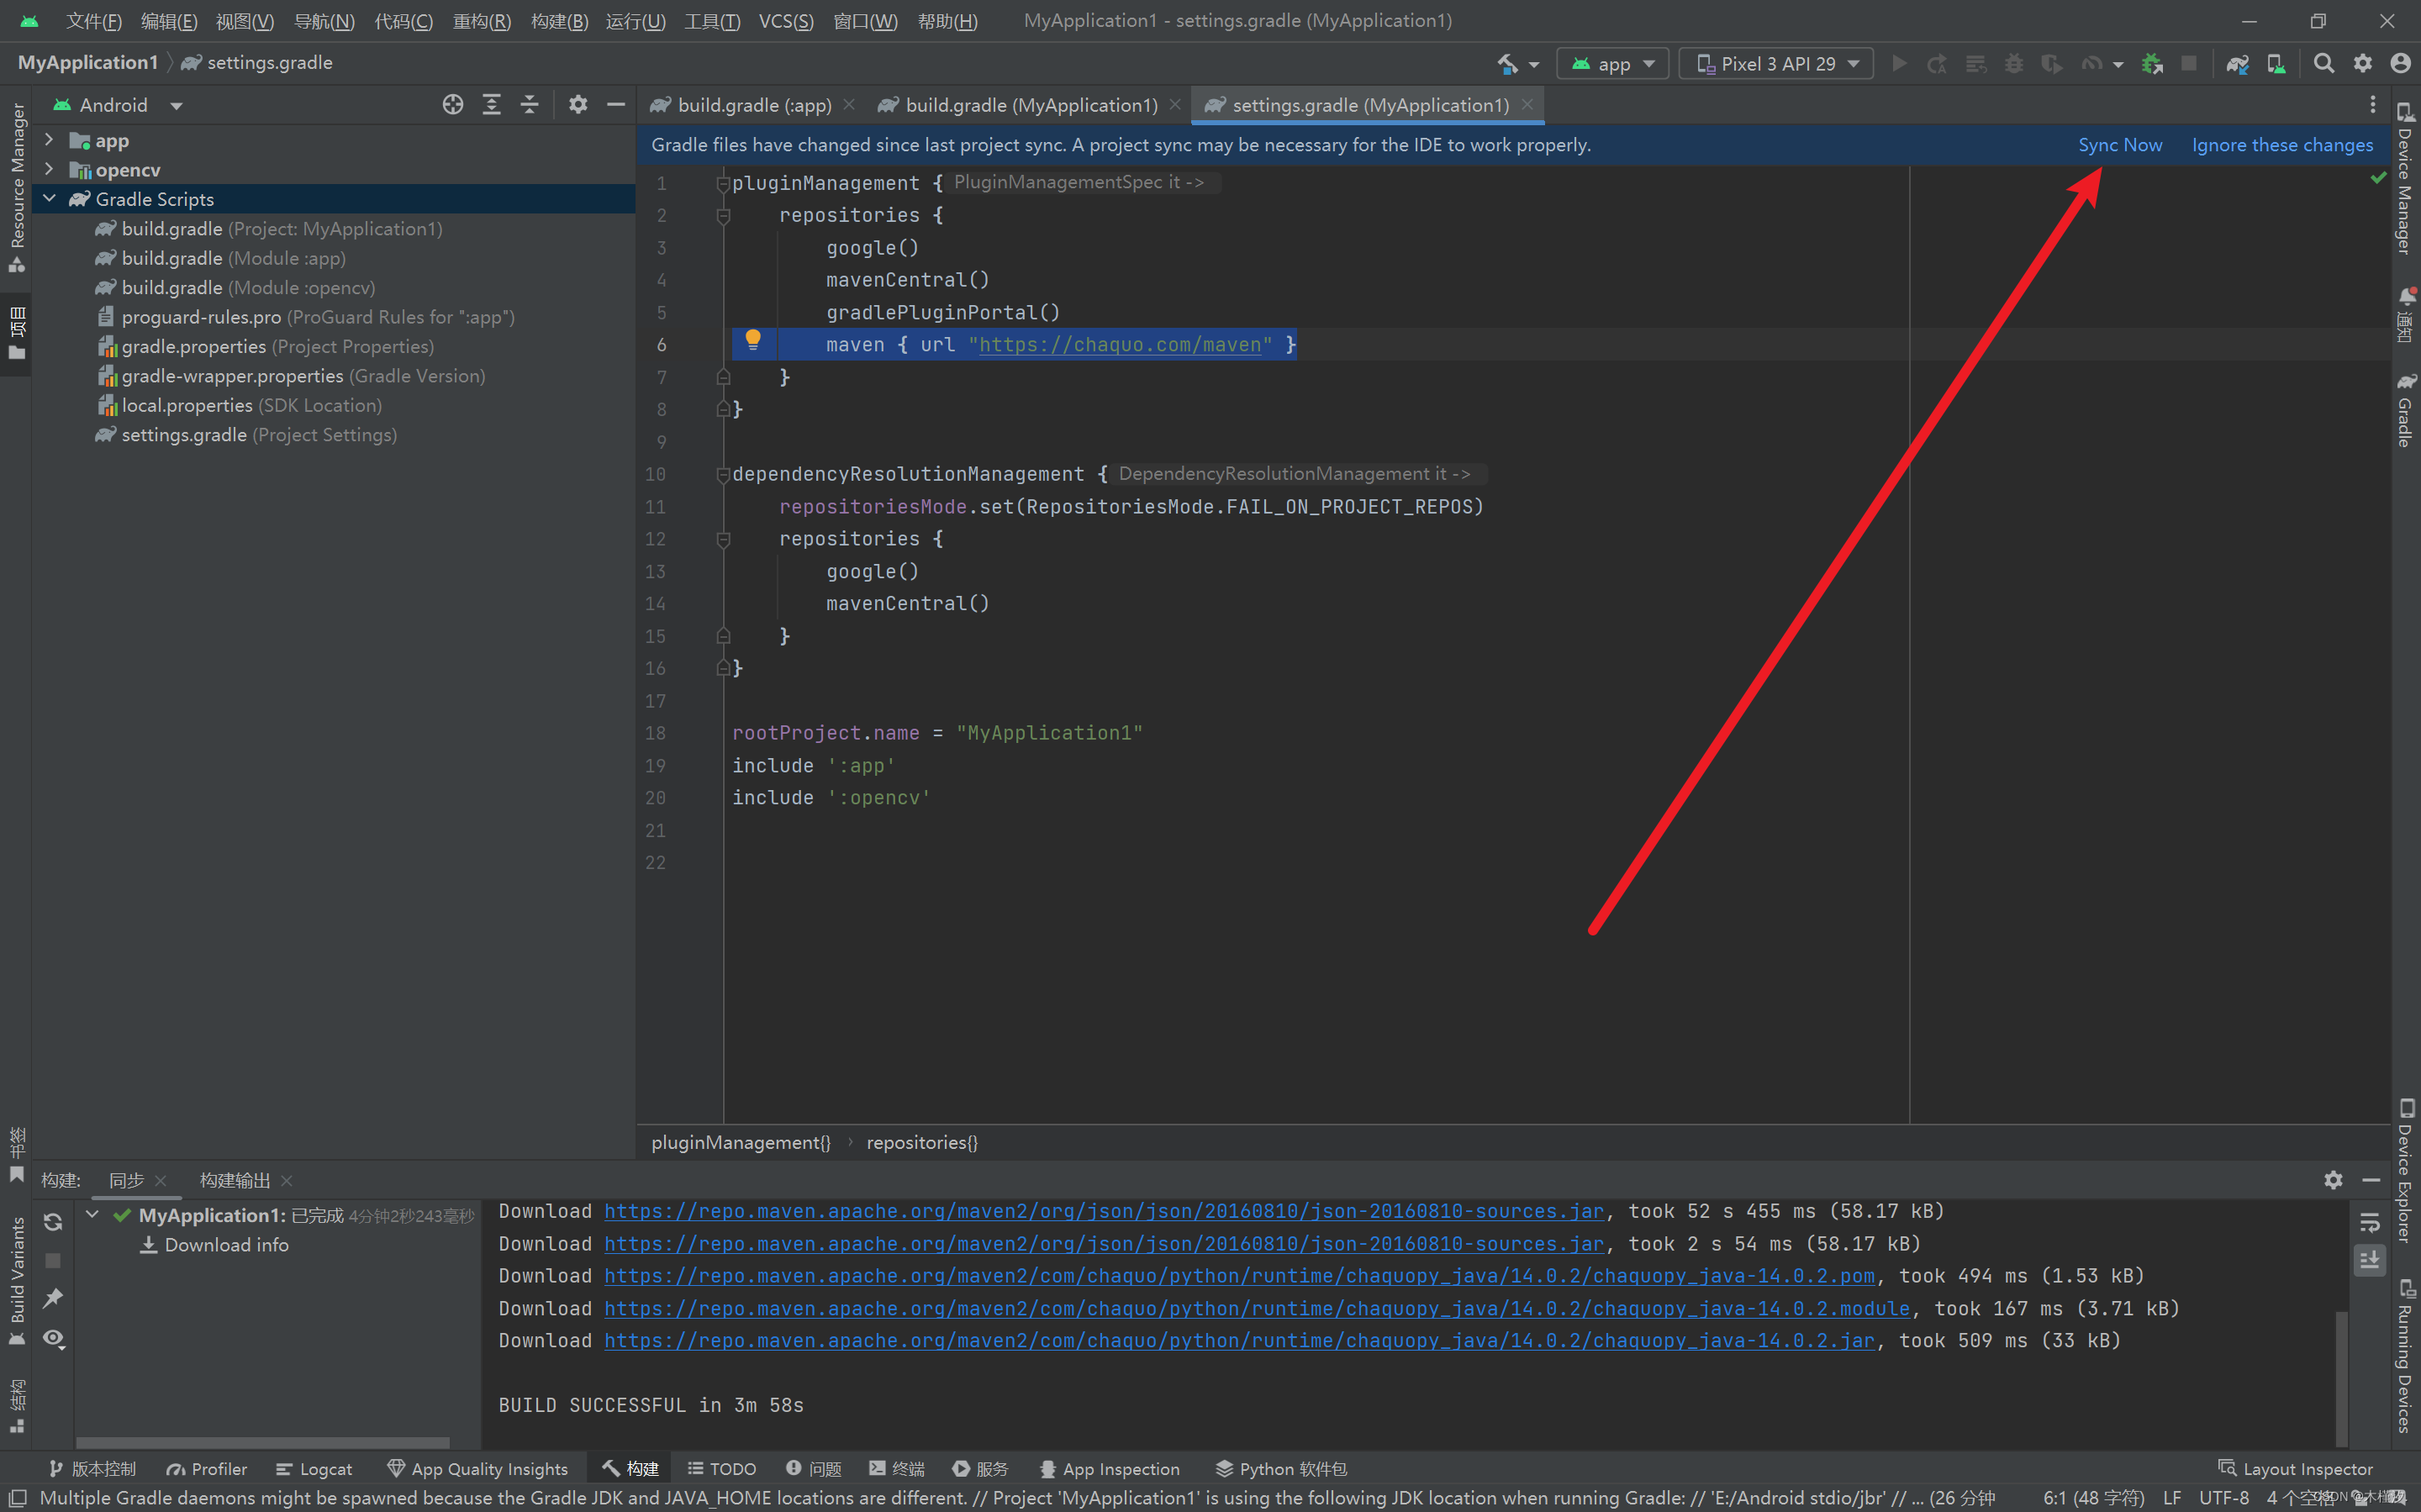Toggle soft-wrap icon in the build output
2421x1512 pixels.
click(2369, 1222)
